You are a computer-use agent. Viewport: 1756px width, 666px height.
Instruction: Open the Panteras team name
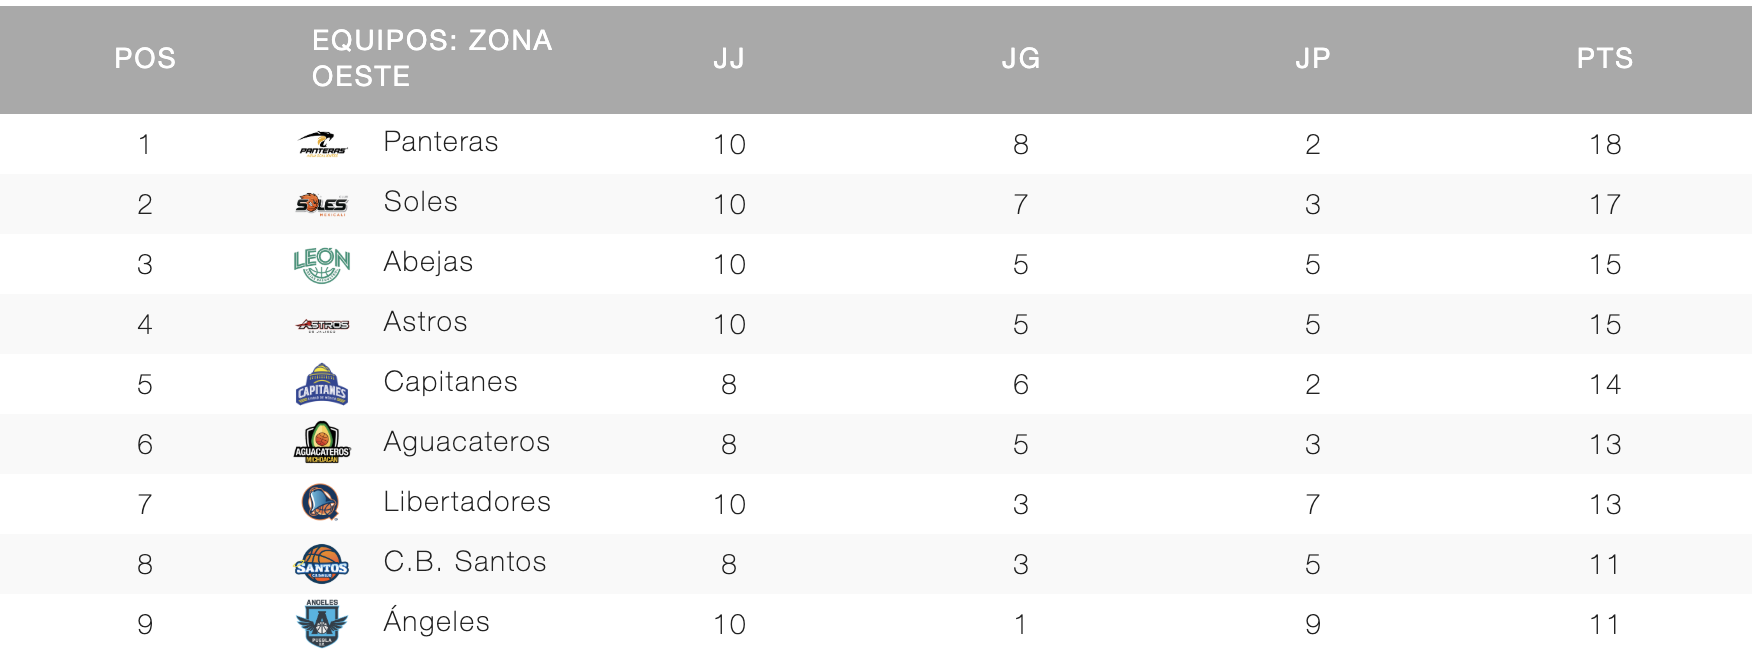(441, 142)
